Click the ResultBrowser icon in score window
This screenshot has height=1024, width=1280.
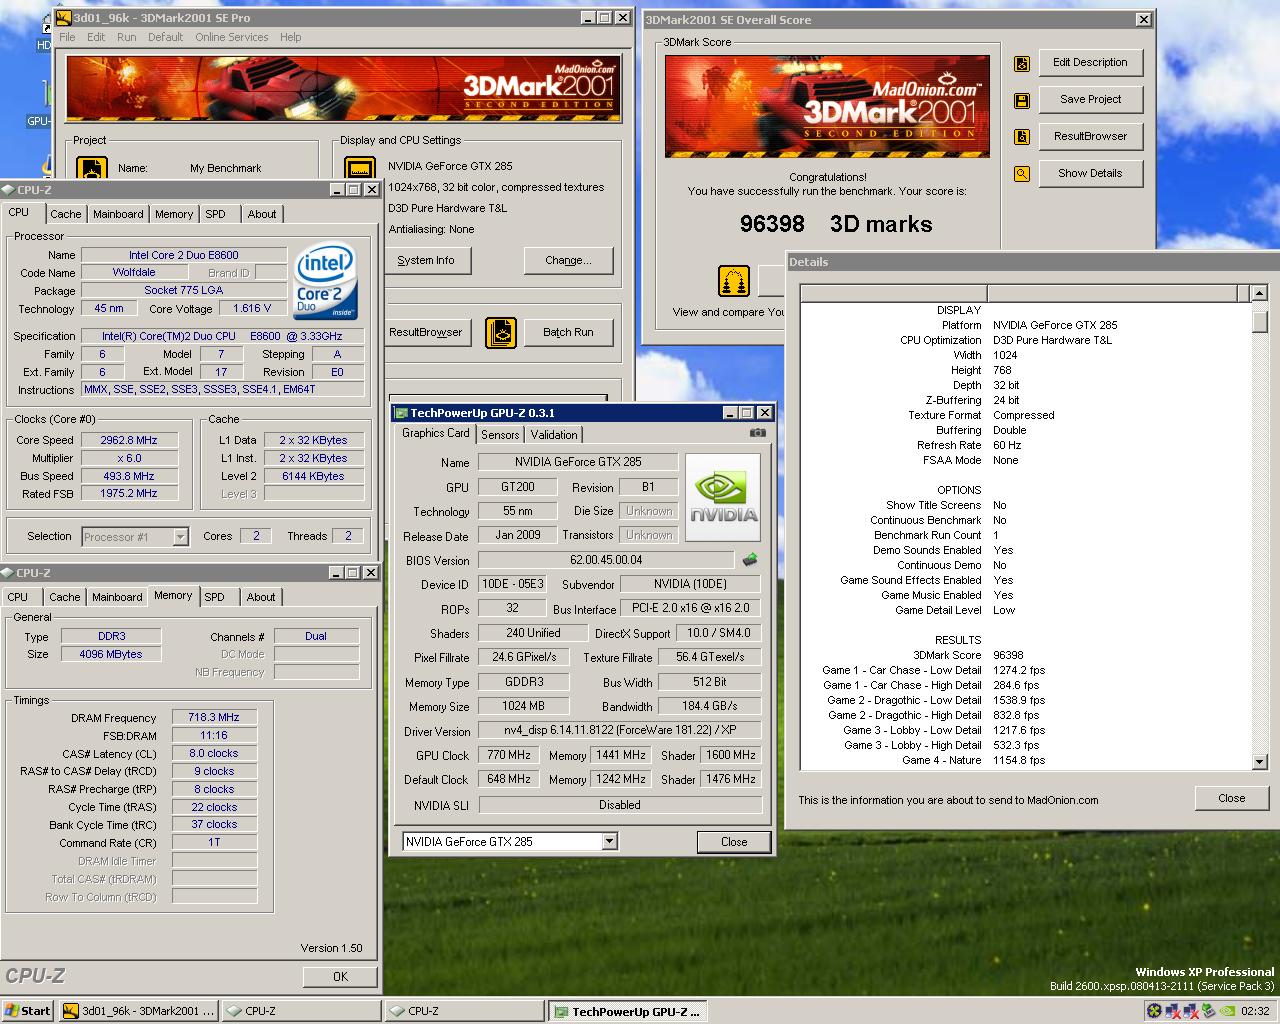coord(1022,137)
